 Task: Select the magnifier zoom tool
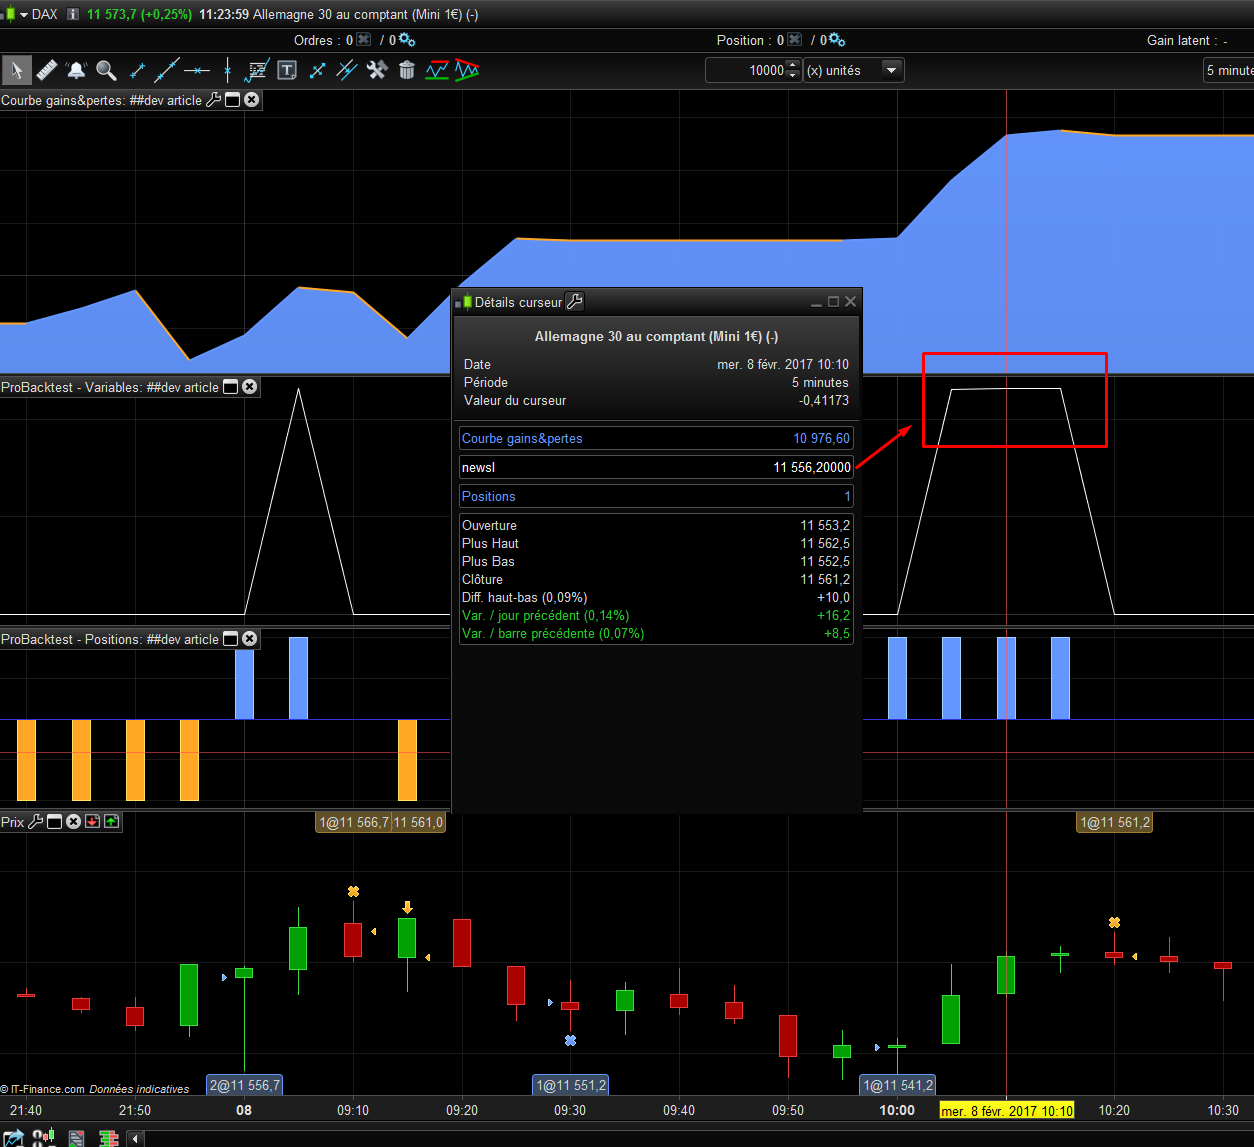106,70
